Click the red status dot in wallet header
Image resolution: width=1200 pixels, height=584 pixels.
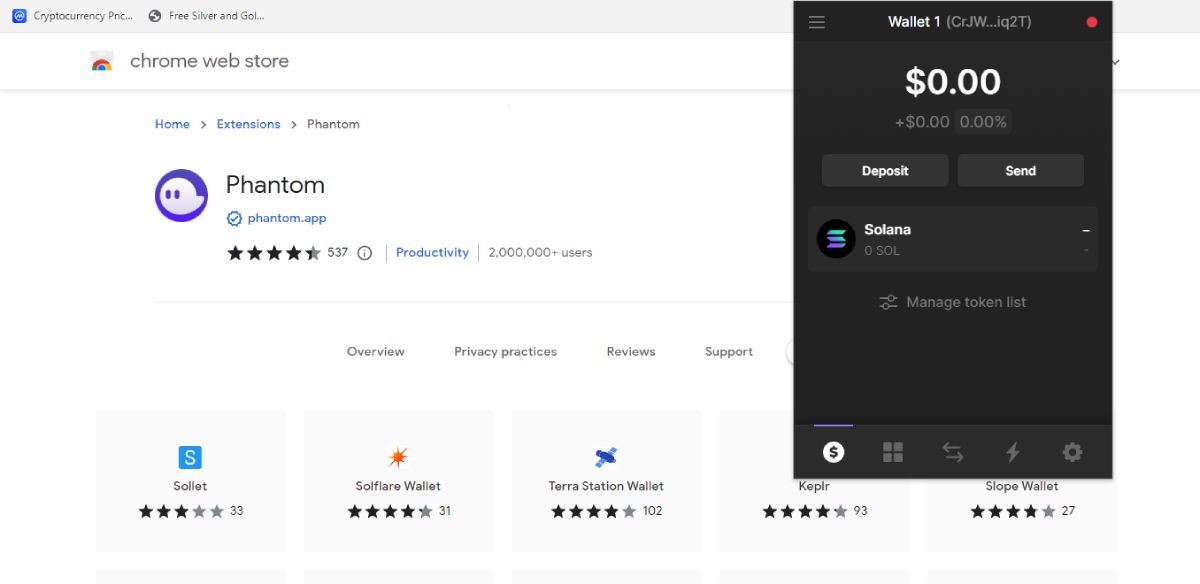pyautogui.click(x=1091, y=22)
